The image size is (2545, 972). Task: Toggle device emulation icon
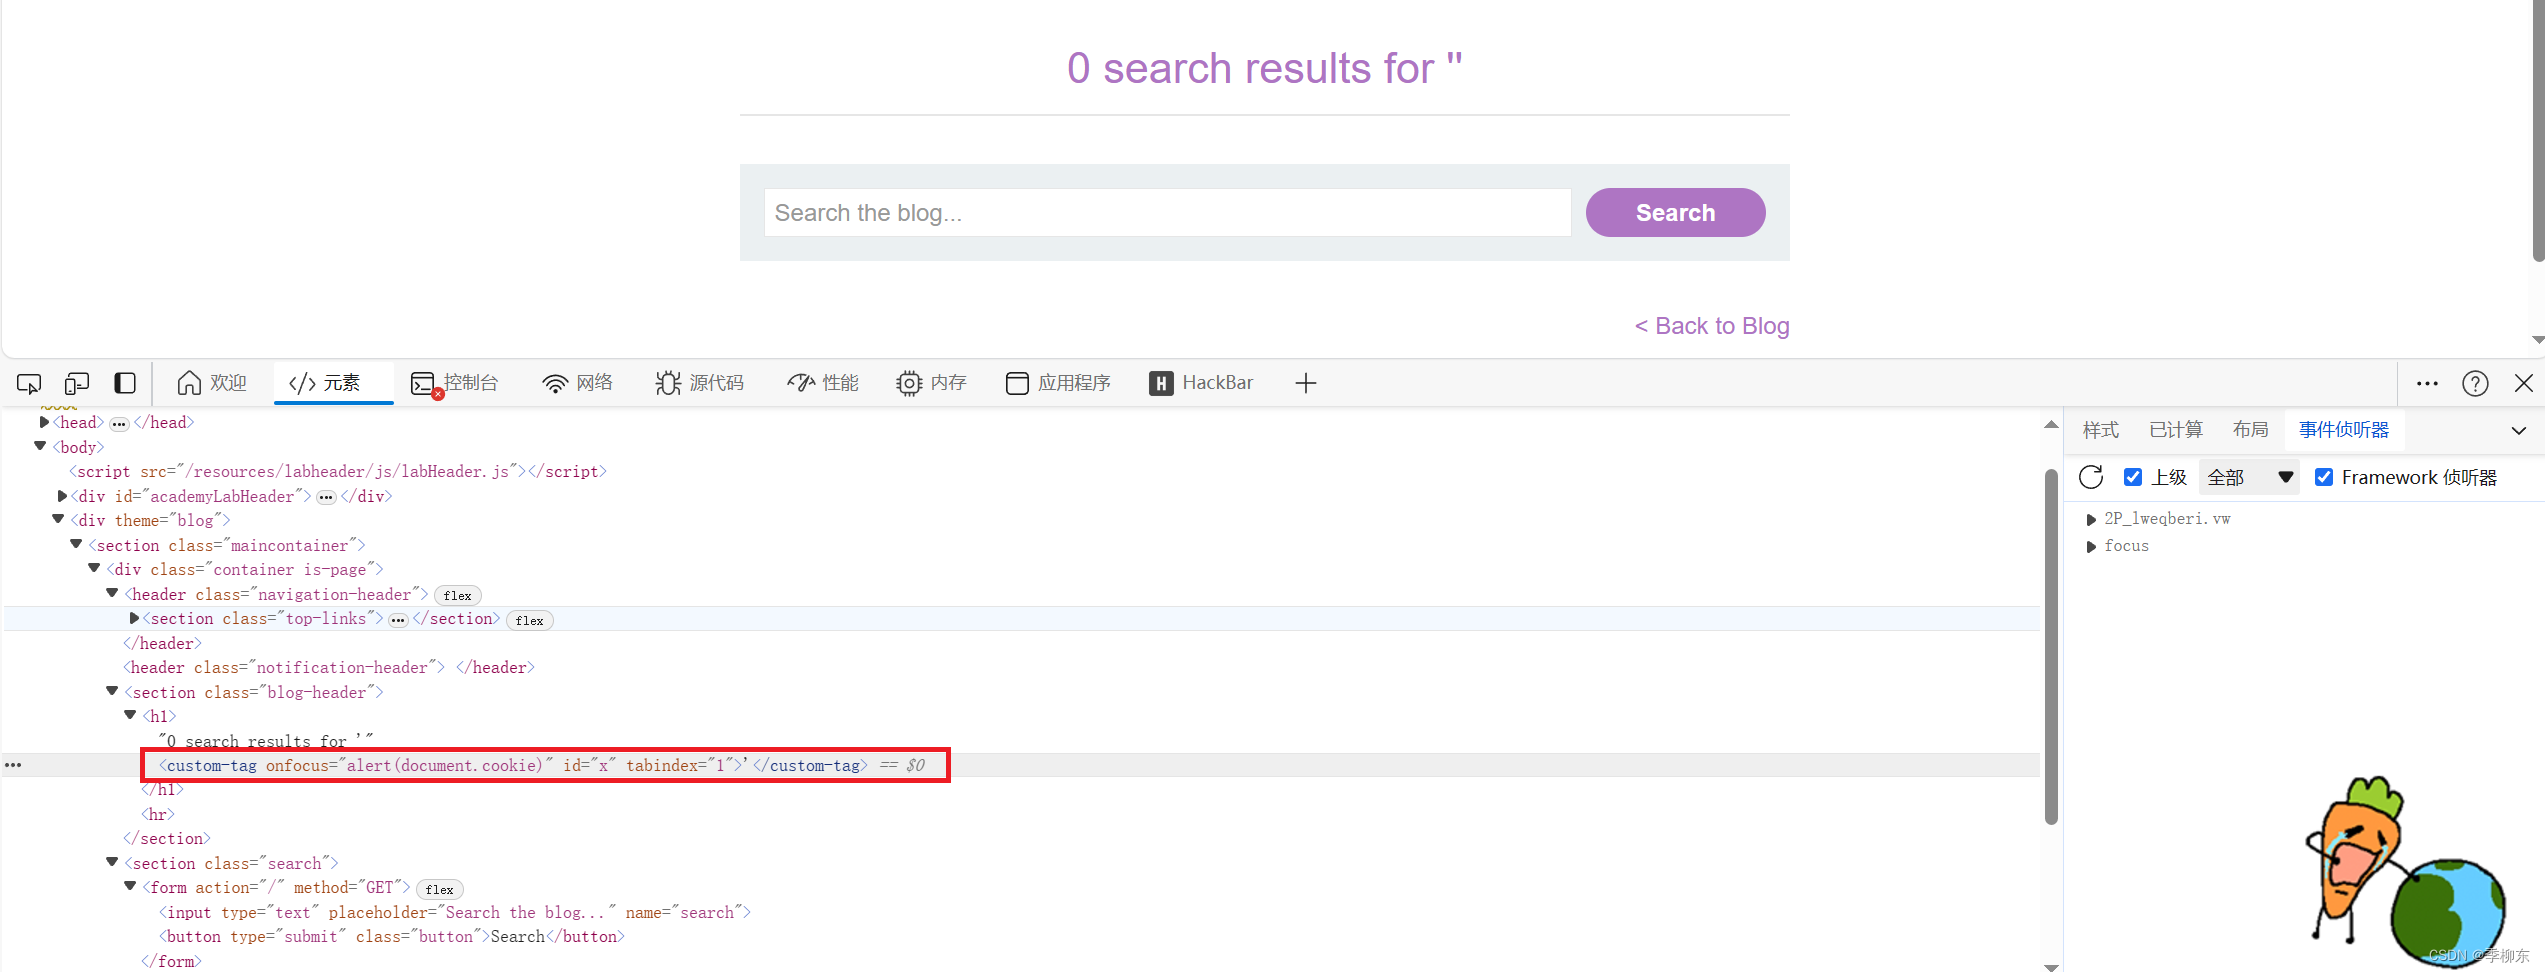click(x=77, y=383)
